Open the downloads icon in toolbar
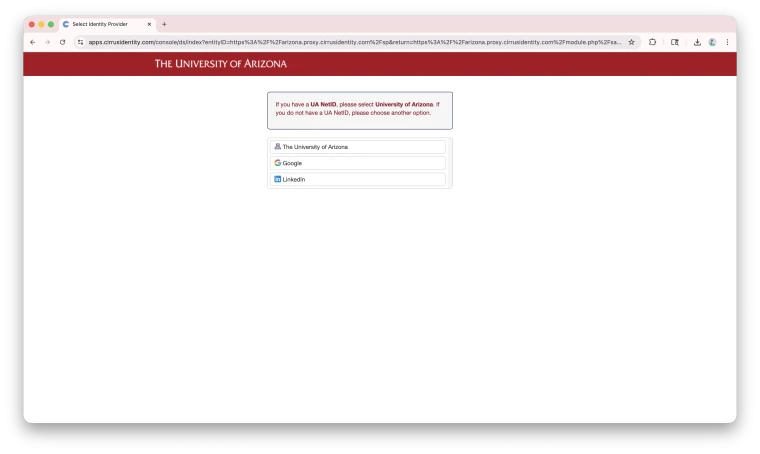Image resolution: width=760 pixels, height=454 pixels. coord(697,42)
